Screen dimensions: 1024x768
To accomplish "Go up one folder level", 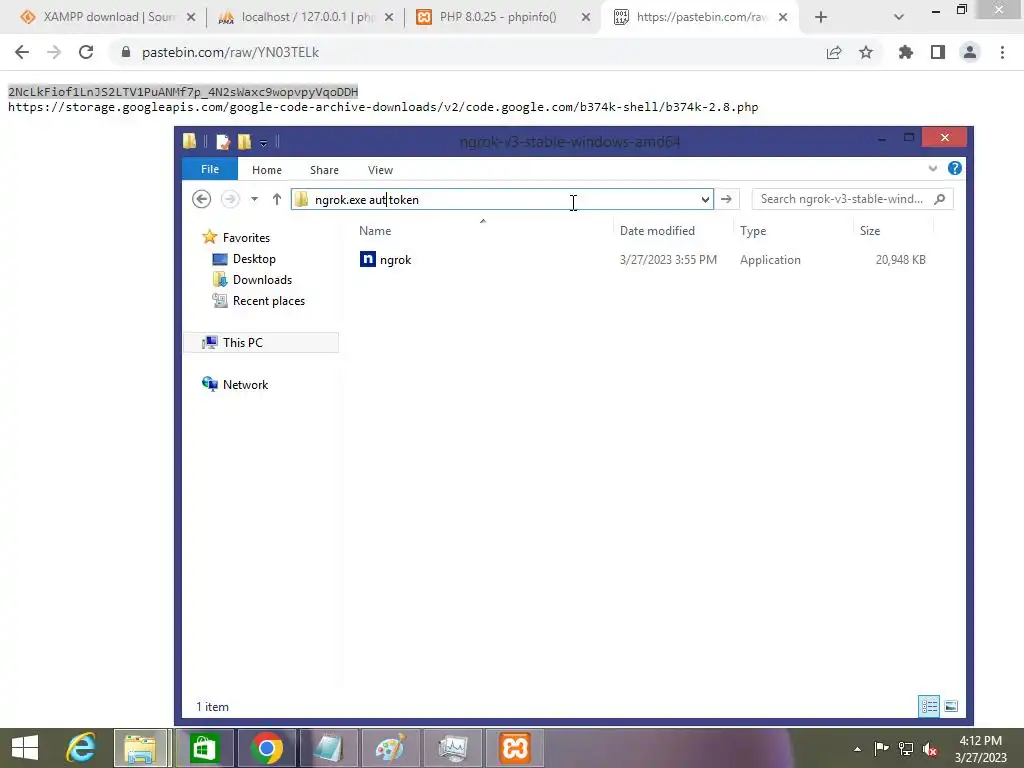I will point(277,199).
